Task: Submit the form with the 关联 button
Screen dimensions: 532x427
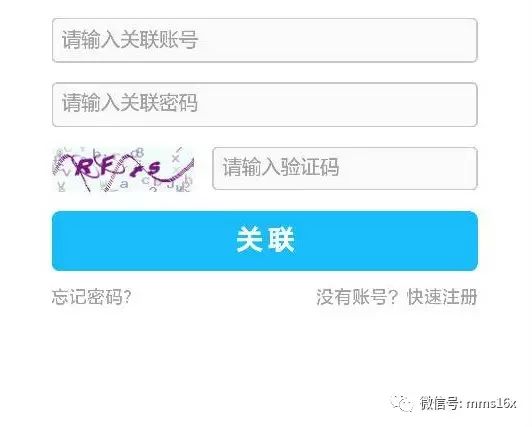Action: 265,241
